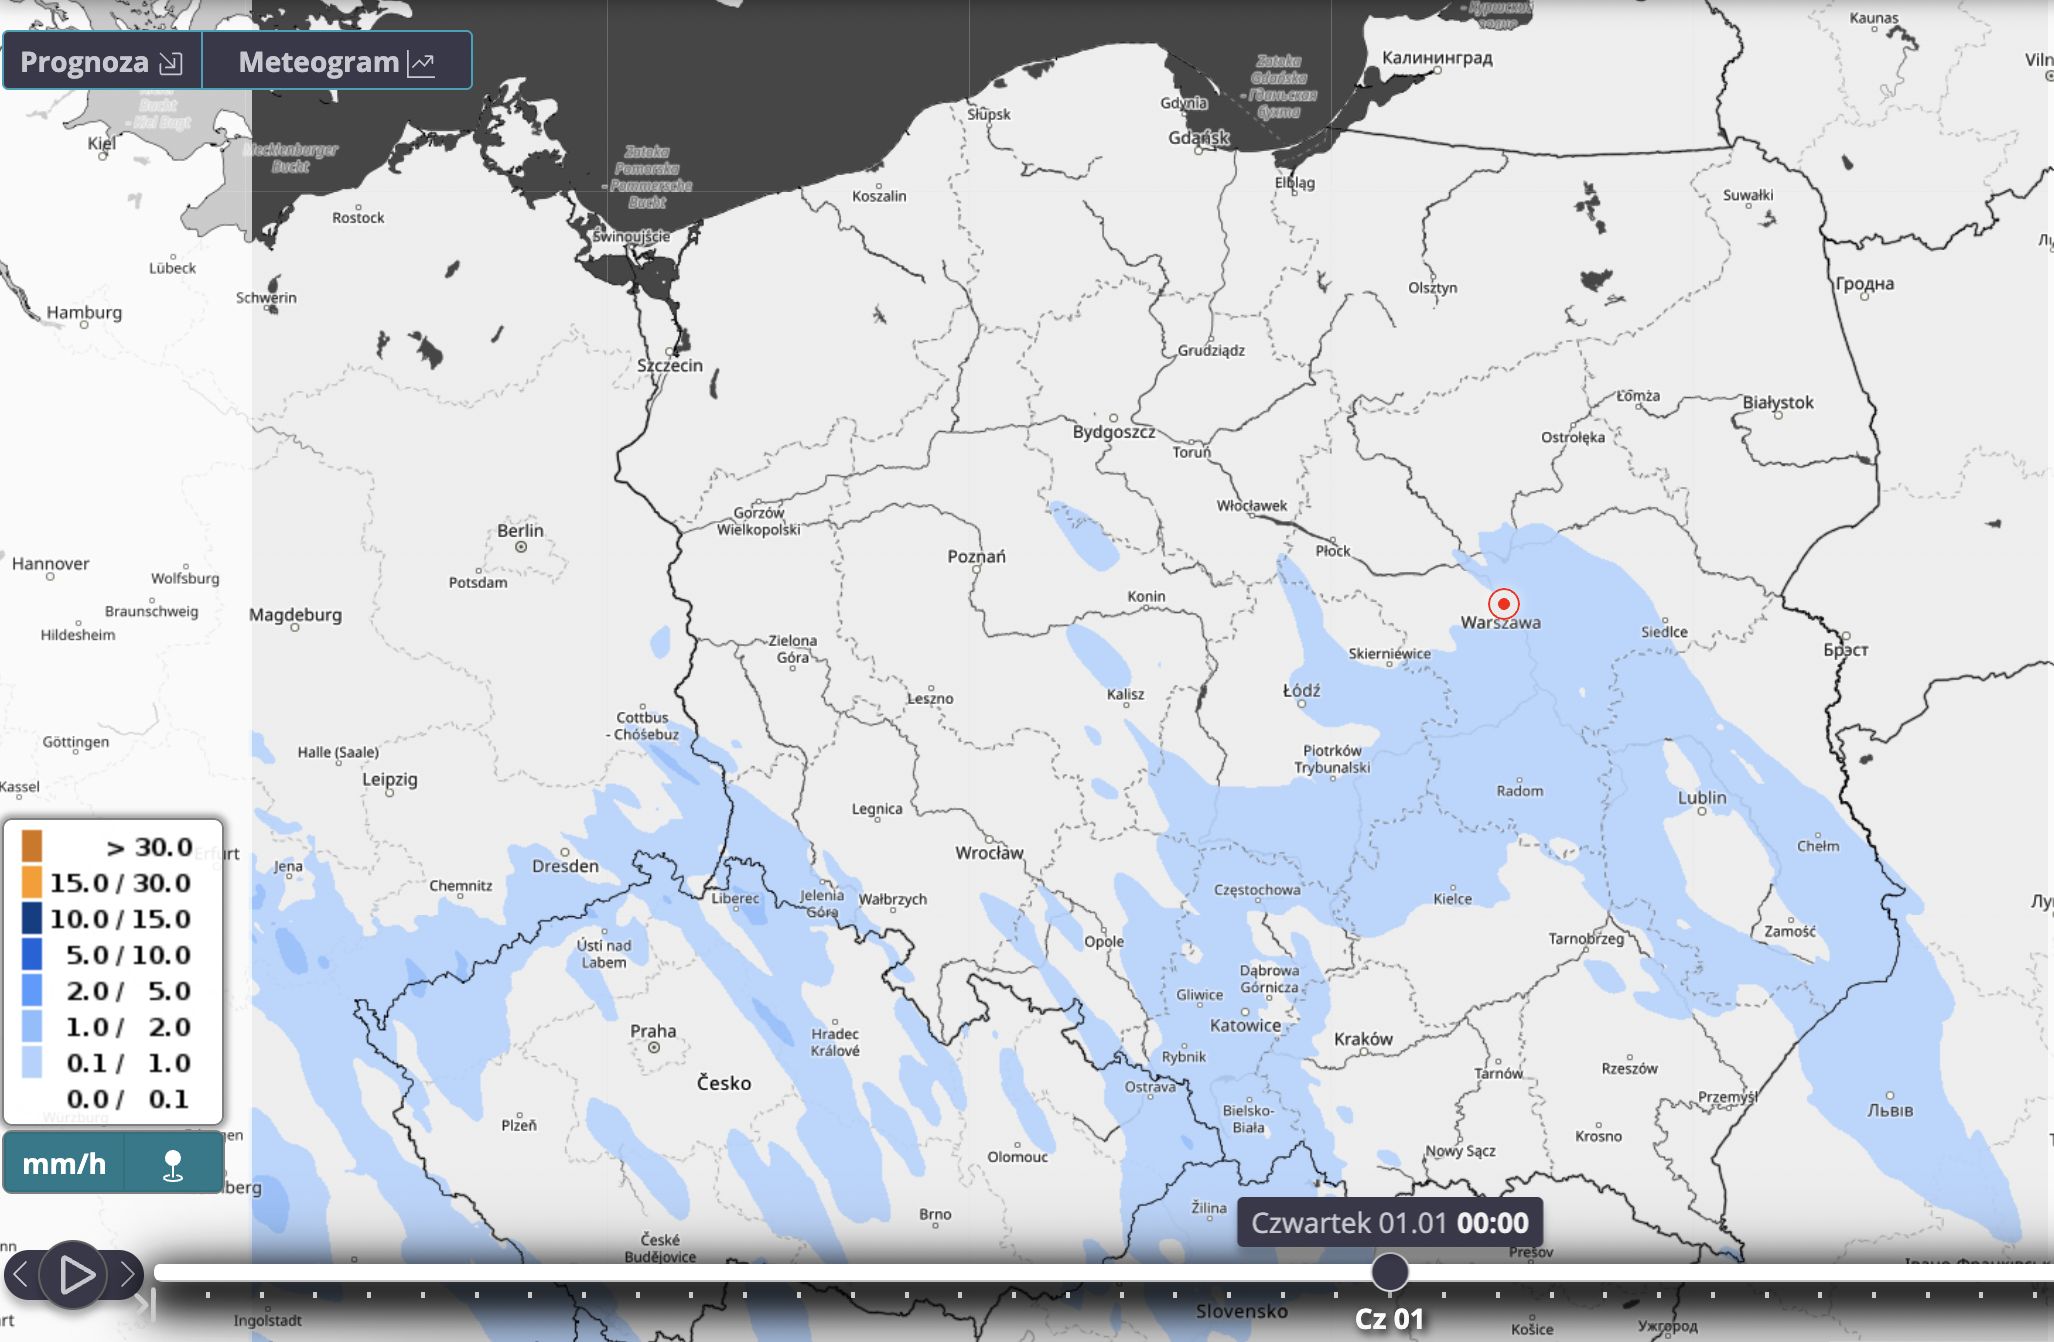Click the > 30.0 orange legend swatch

point(32,846)
